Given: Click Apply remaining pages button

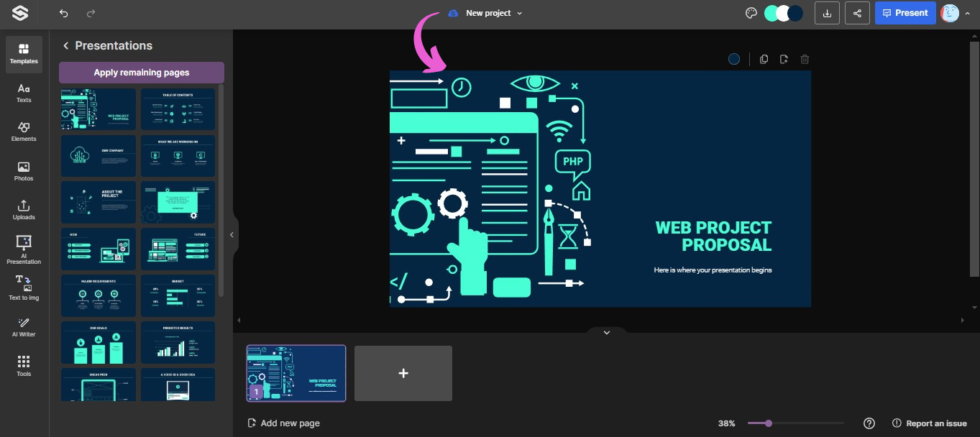Looking at the screenshot, I should point(141,72).
